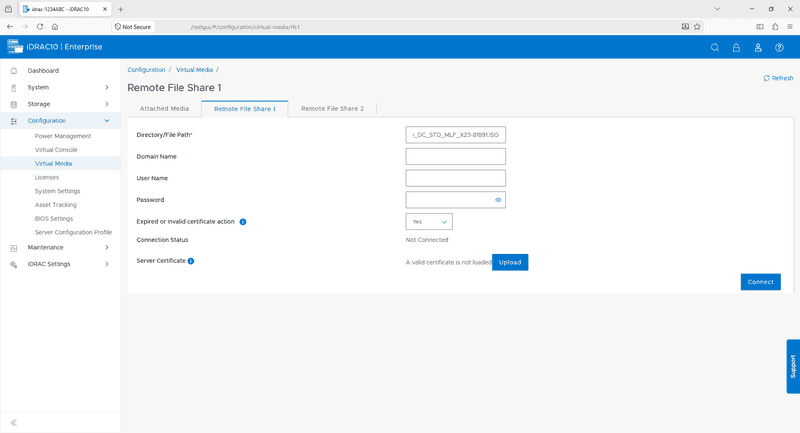Click the Upload certificate button
This screenshot has width=800, height=433.
pyautogui.click(x=510, y=262)
